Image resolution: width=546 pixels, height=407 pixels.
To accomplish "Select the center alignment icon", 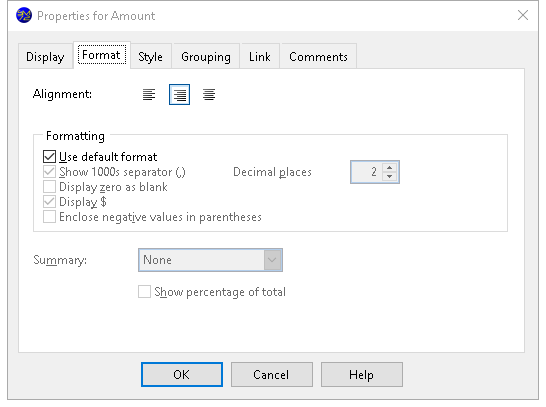I will 209,94.
